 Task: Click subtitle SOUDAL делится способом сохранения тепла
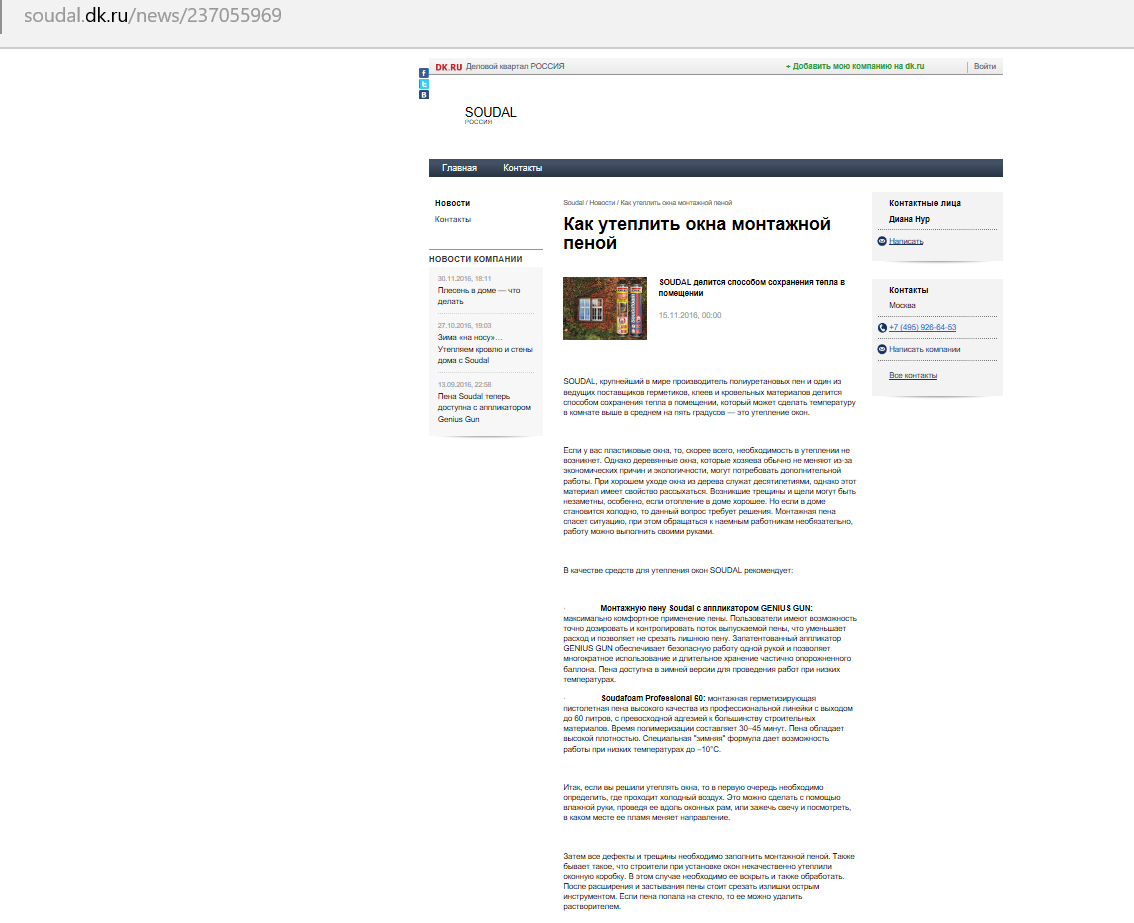tap(751, 288)
